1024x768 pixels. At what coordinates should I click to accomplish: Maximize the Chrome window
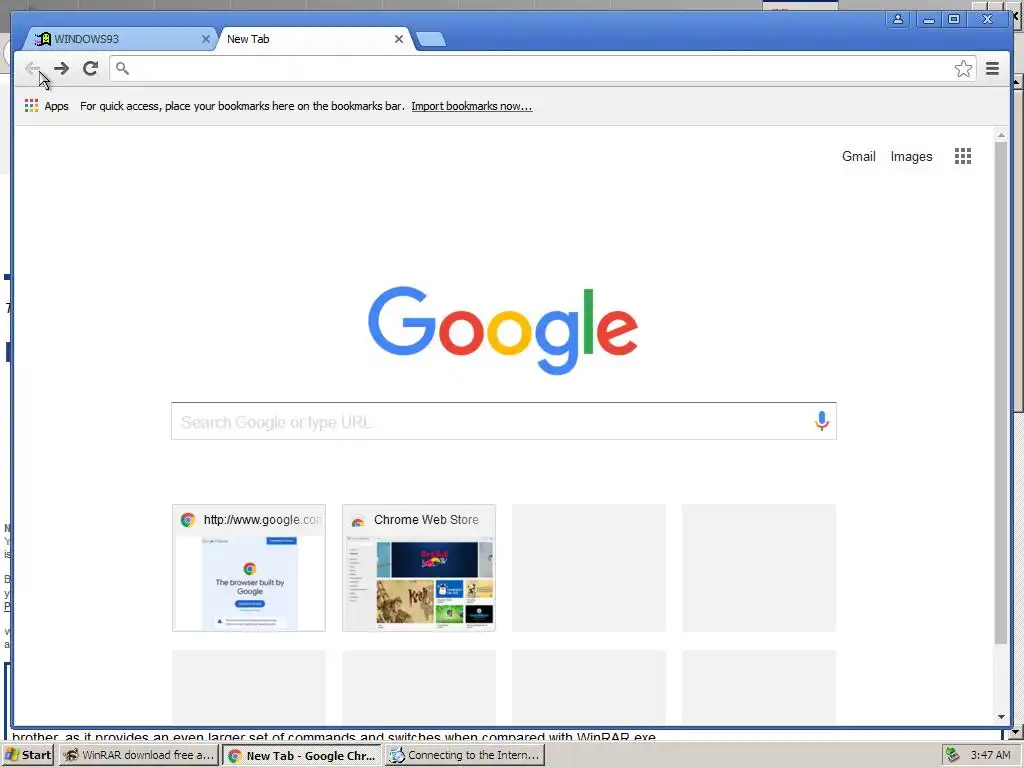click(x=954, y=19)
